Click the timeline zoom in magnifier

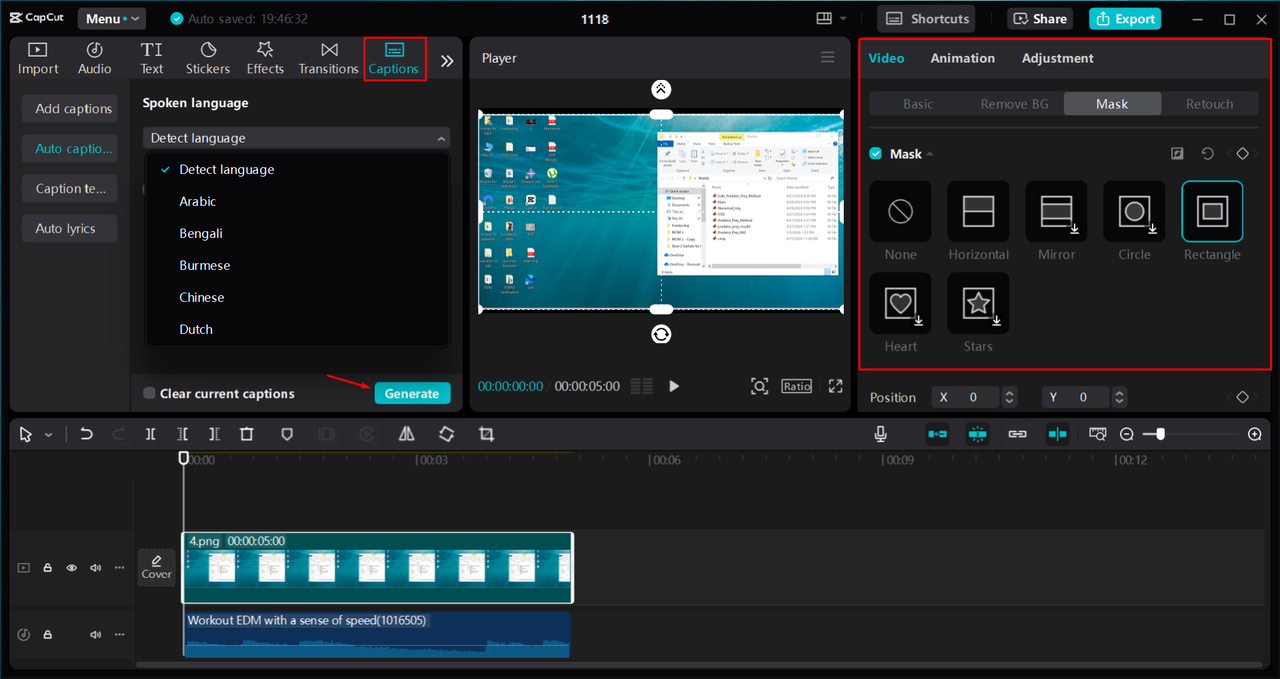[1255, 434]
